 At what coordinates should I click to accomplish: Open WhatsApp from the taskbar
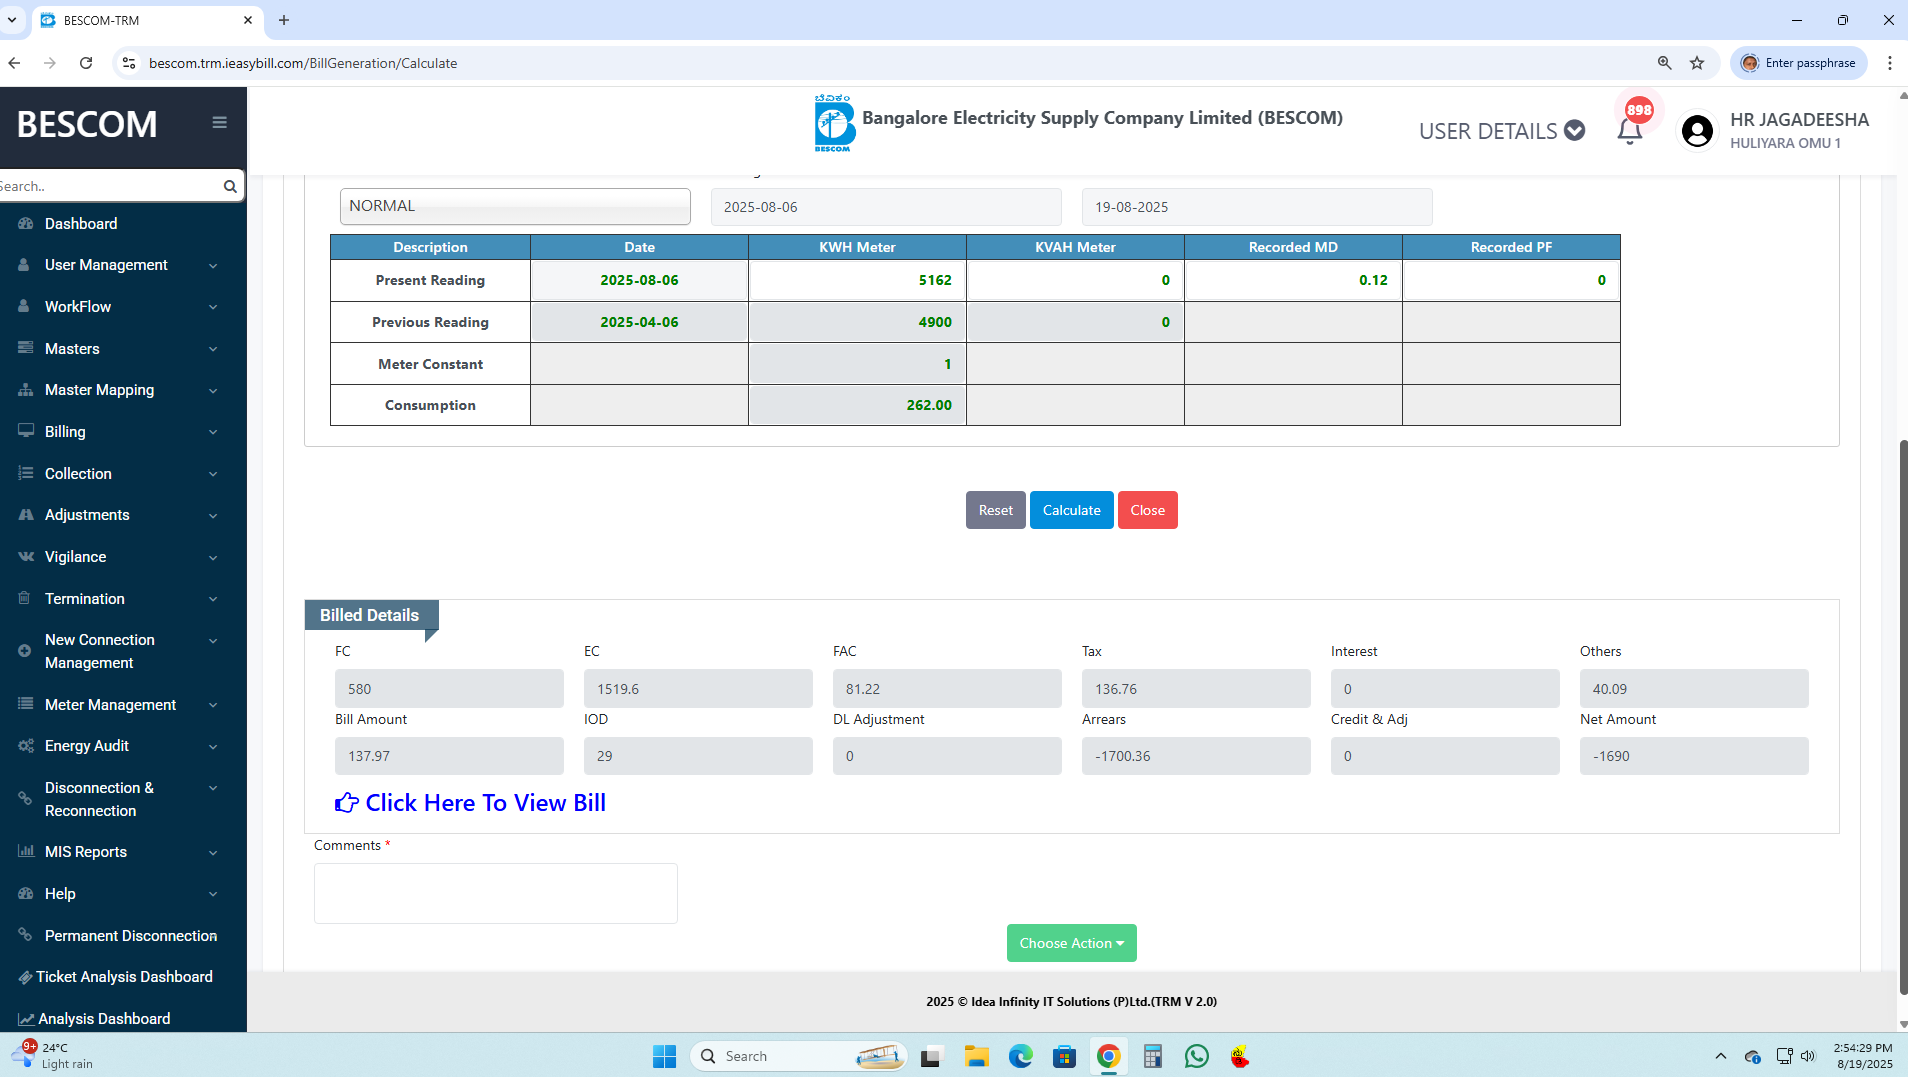(1196, 1056)
